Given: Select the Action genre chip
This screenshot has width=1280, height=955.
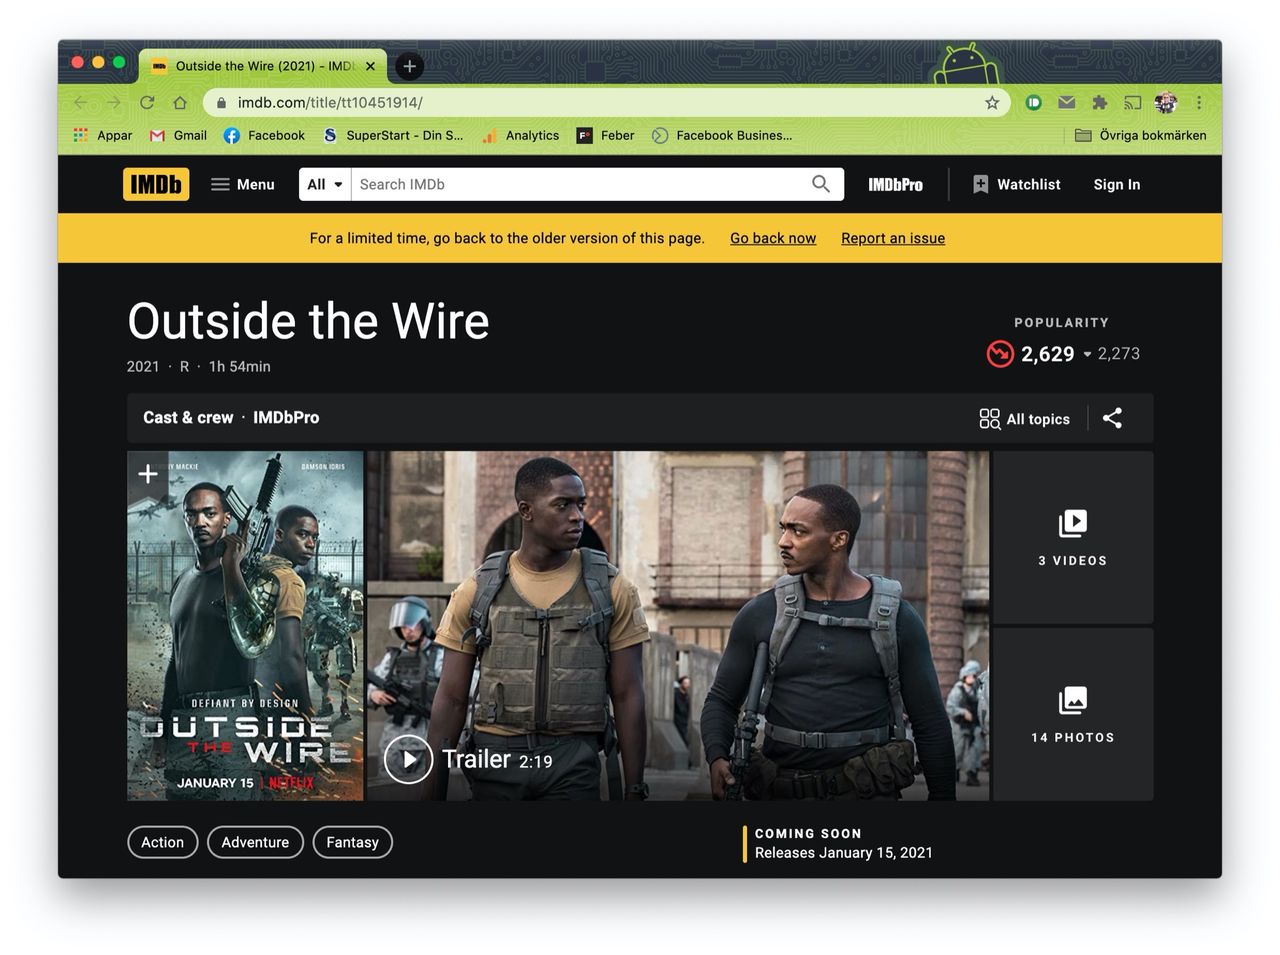Looking at the screenshot, I should click(x=162, y=841).
